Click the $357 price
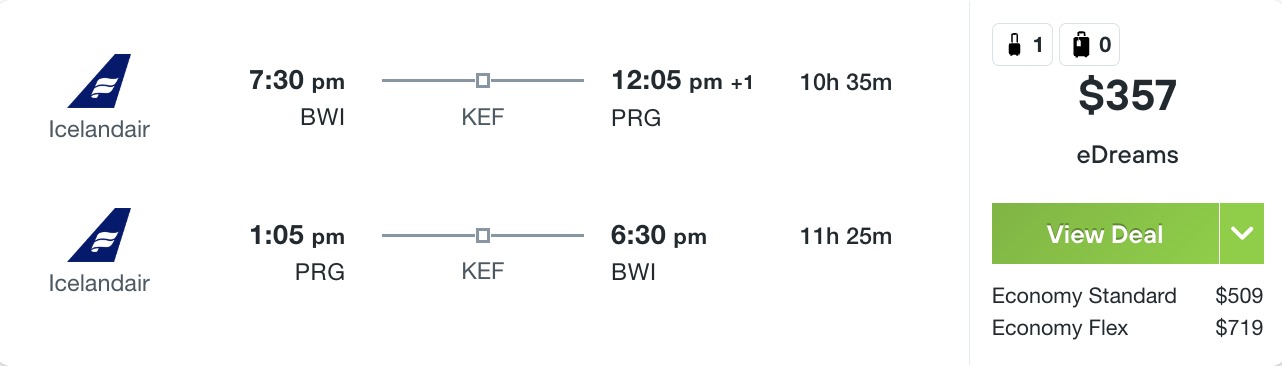Image resolution: width=1282 pixels, height=366 pixels. point(1128,96)
